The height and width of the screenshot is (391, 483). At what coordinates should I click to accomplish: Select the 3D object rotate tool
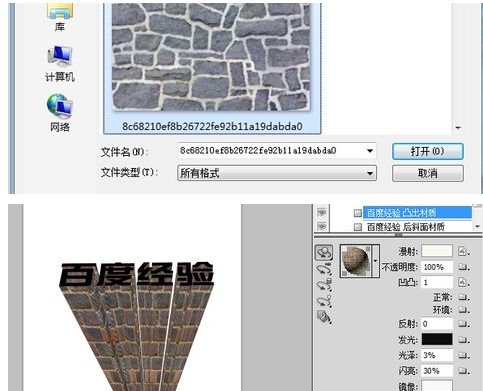tap(324, 253)
